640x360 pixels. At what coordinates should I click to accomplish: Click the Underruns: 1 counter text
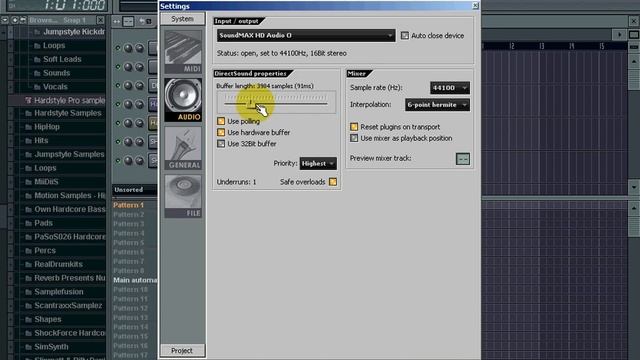(x=236, y=182)
